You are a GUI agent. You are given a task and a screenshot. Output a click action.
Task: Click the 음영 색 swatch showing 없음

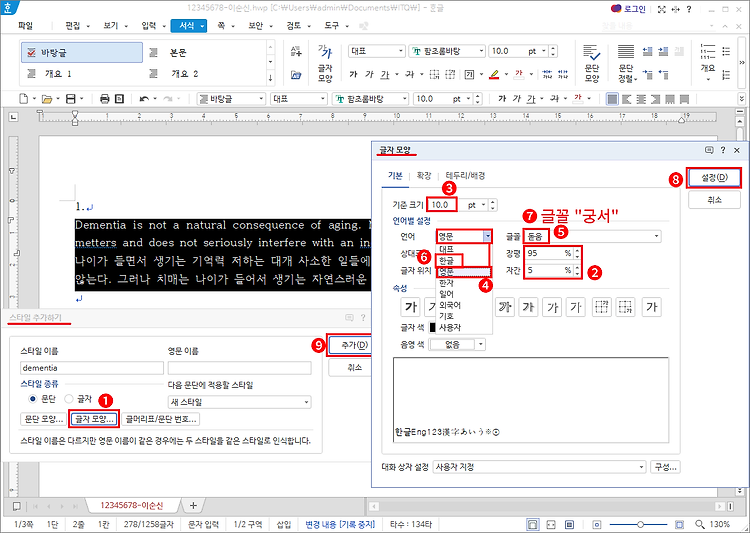click(452, 344)
